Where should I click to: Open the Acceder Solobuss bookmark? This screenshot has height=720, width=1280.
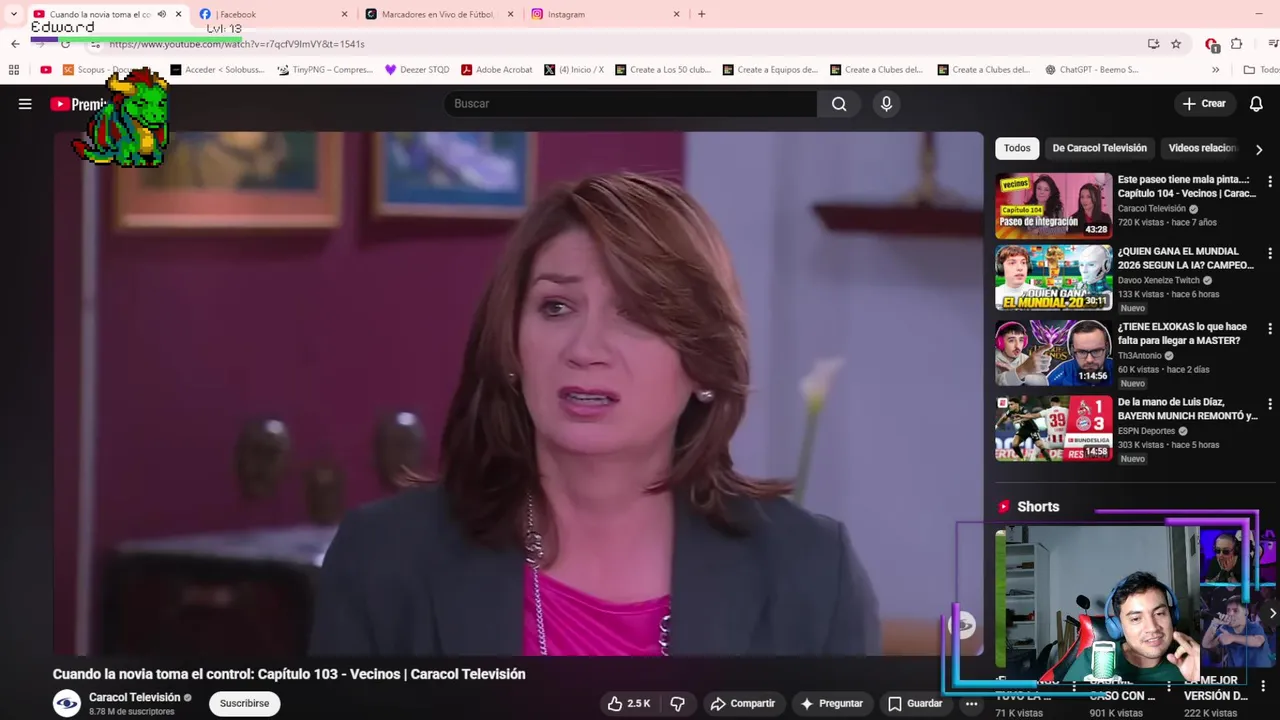point(217,70)
